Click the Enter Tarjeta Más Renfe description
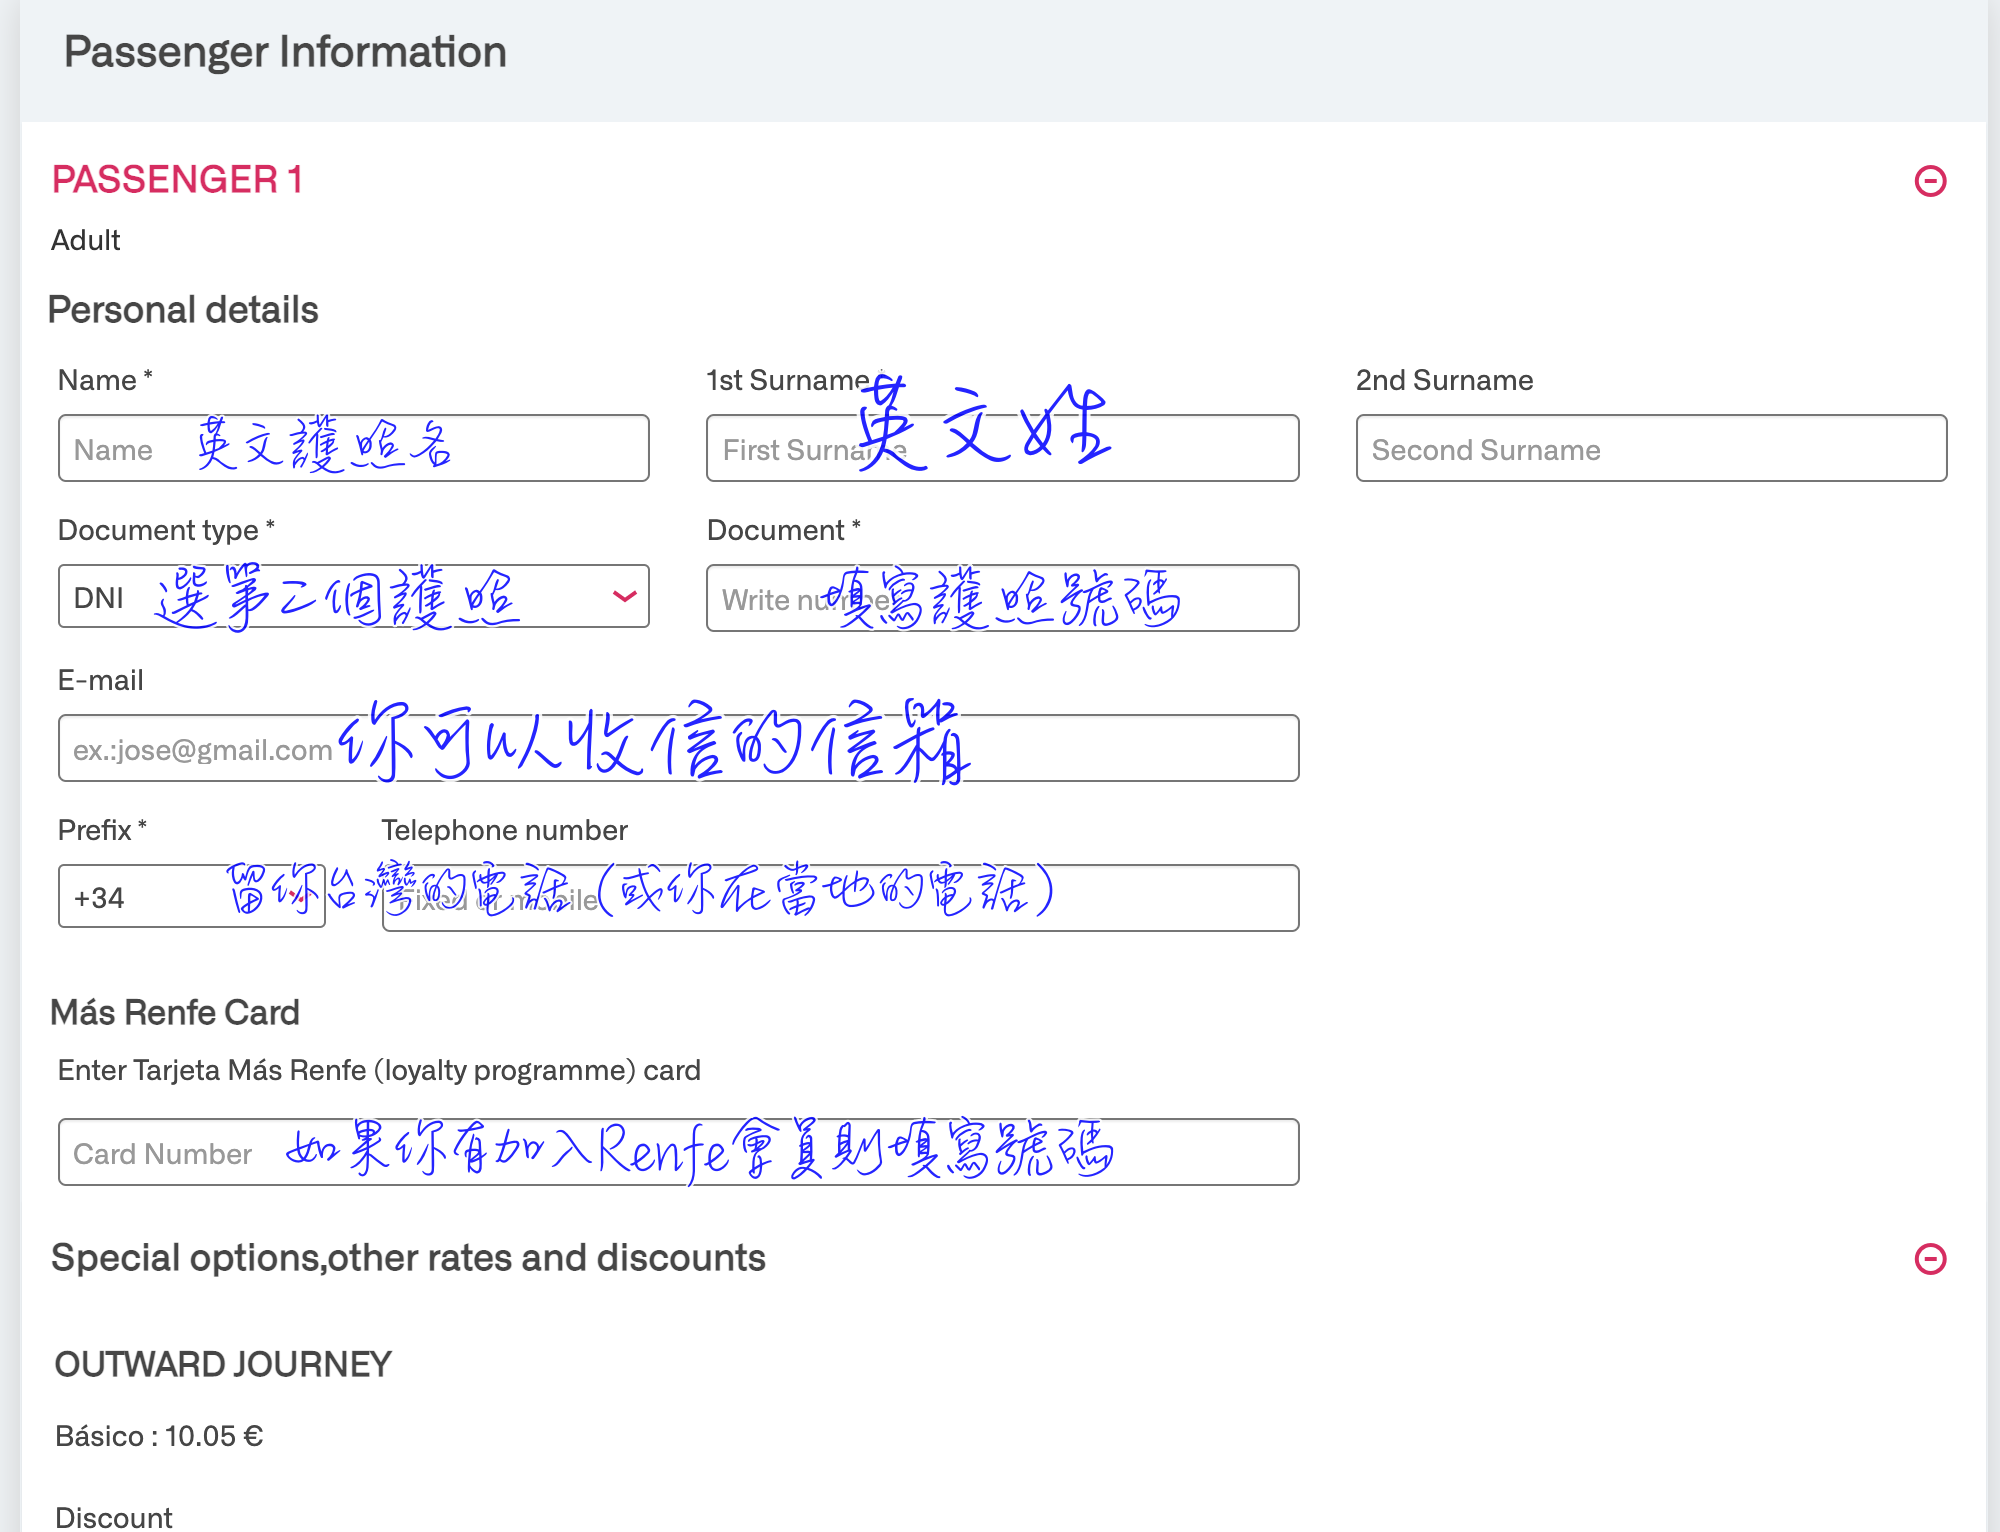2000x1532 pixels. [x=379, y=1070]
